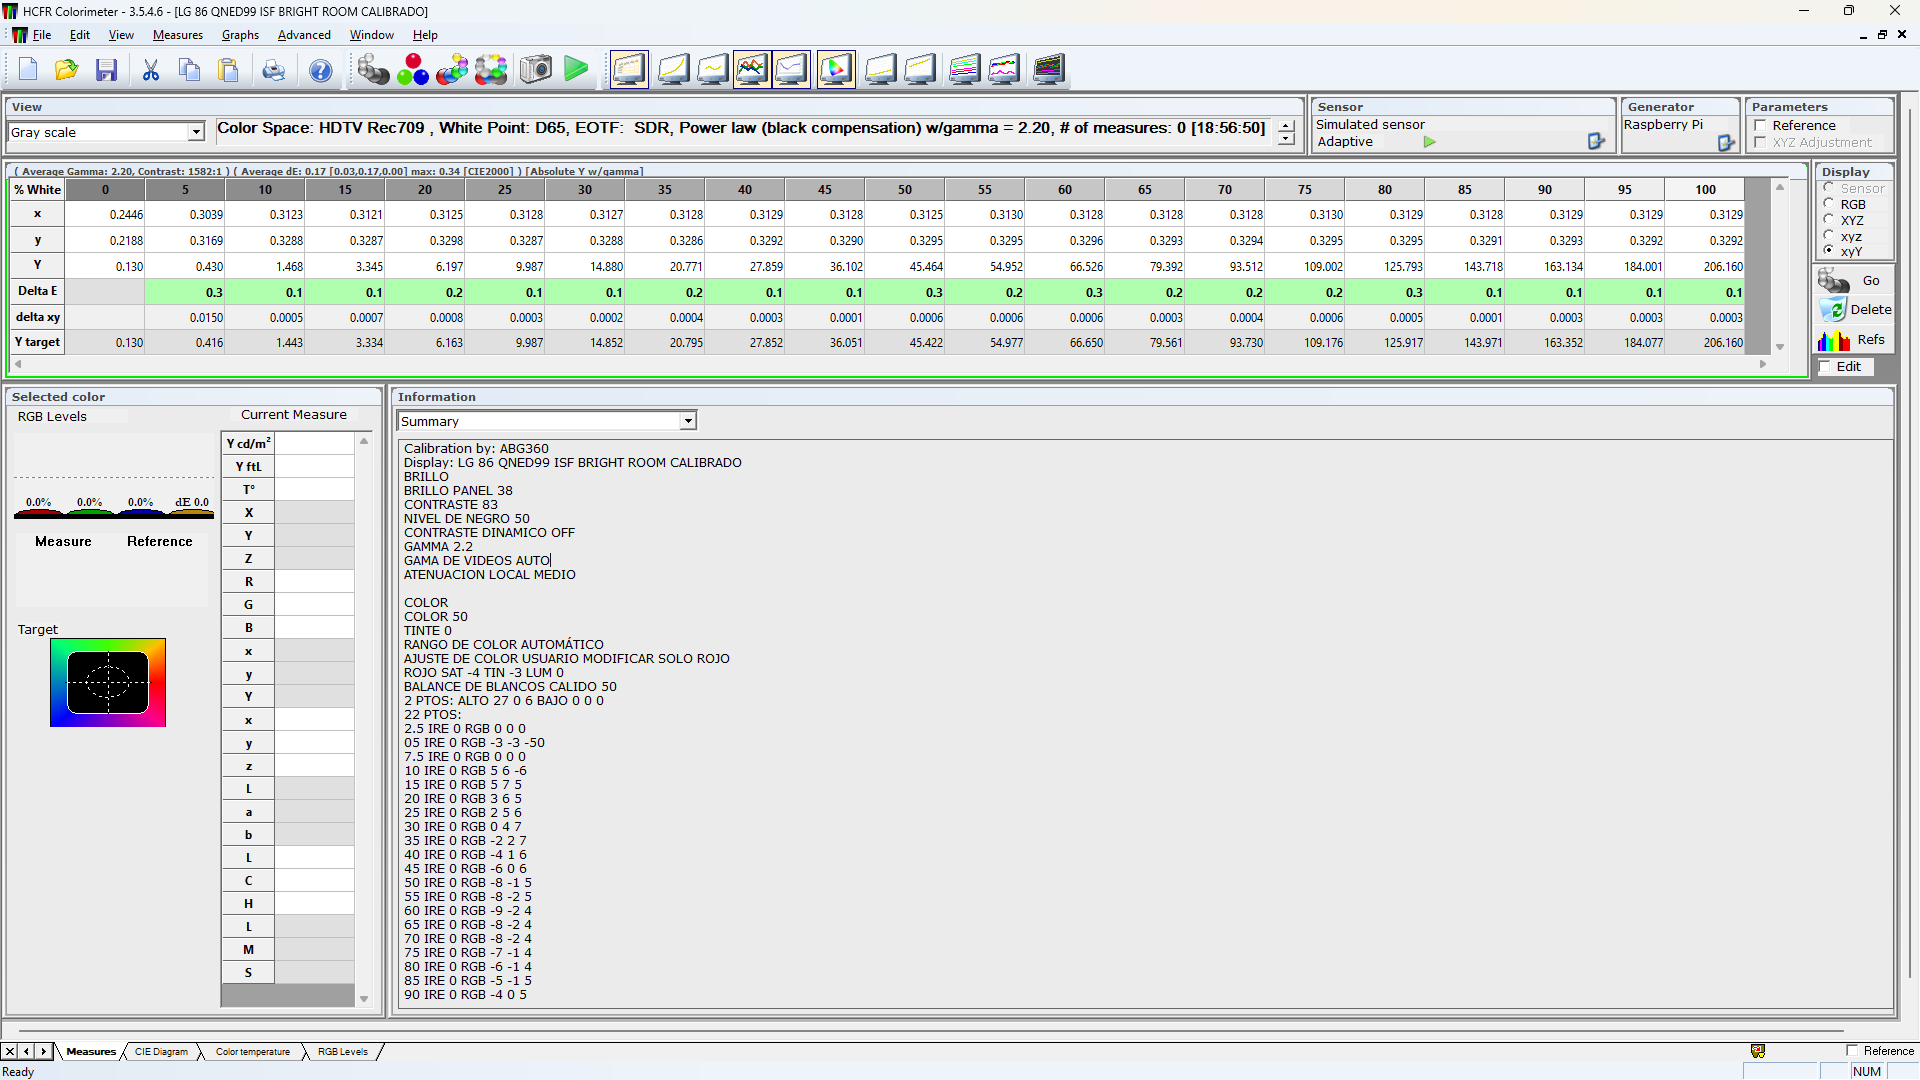Screen dimensions: 1920x1080
Task: Click the Delete button
Action: pyautogui.click(x=1854, y=310)
